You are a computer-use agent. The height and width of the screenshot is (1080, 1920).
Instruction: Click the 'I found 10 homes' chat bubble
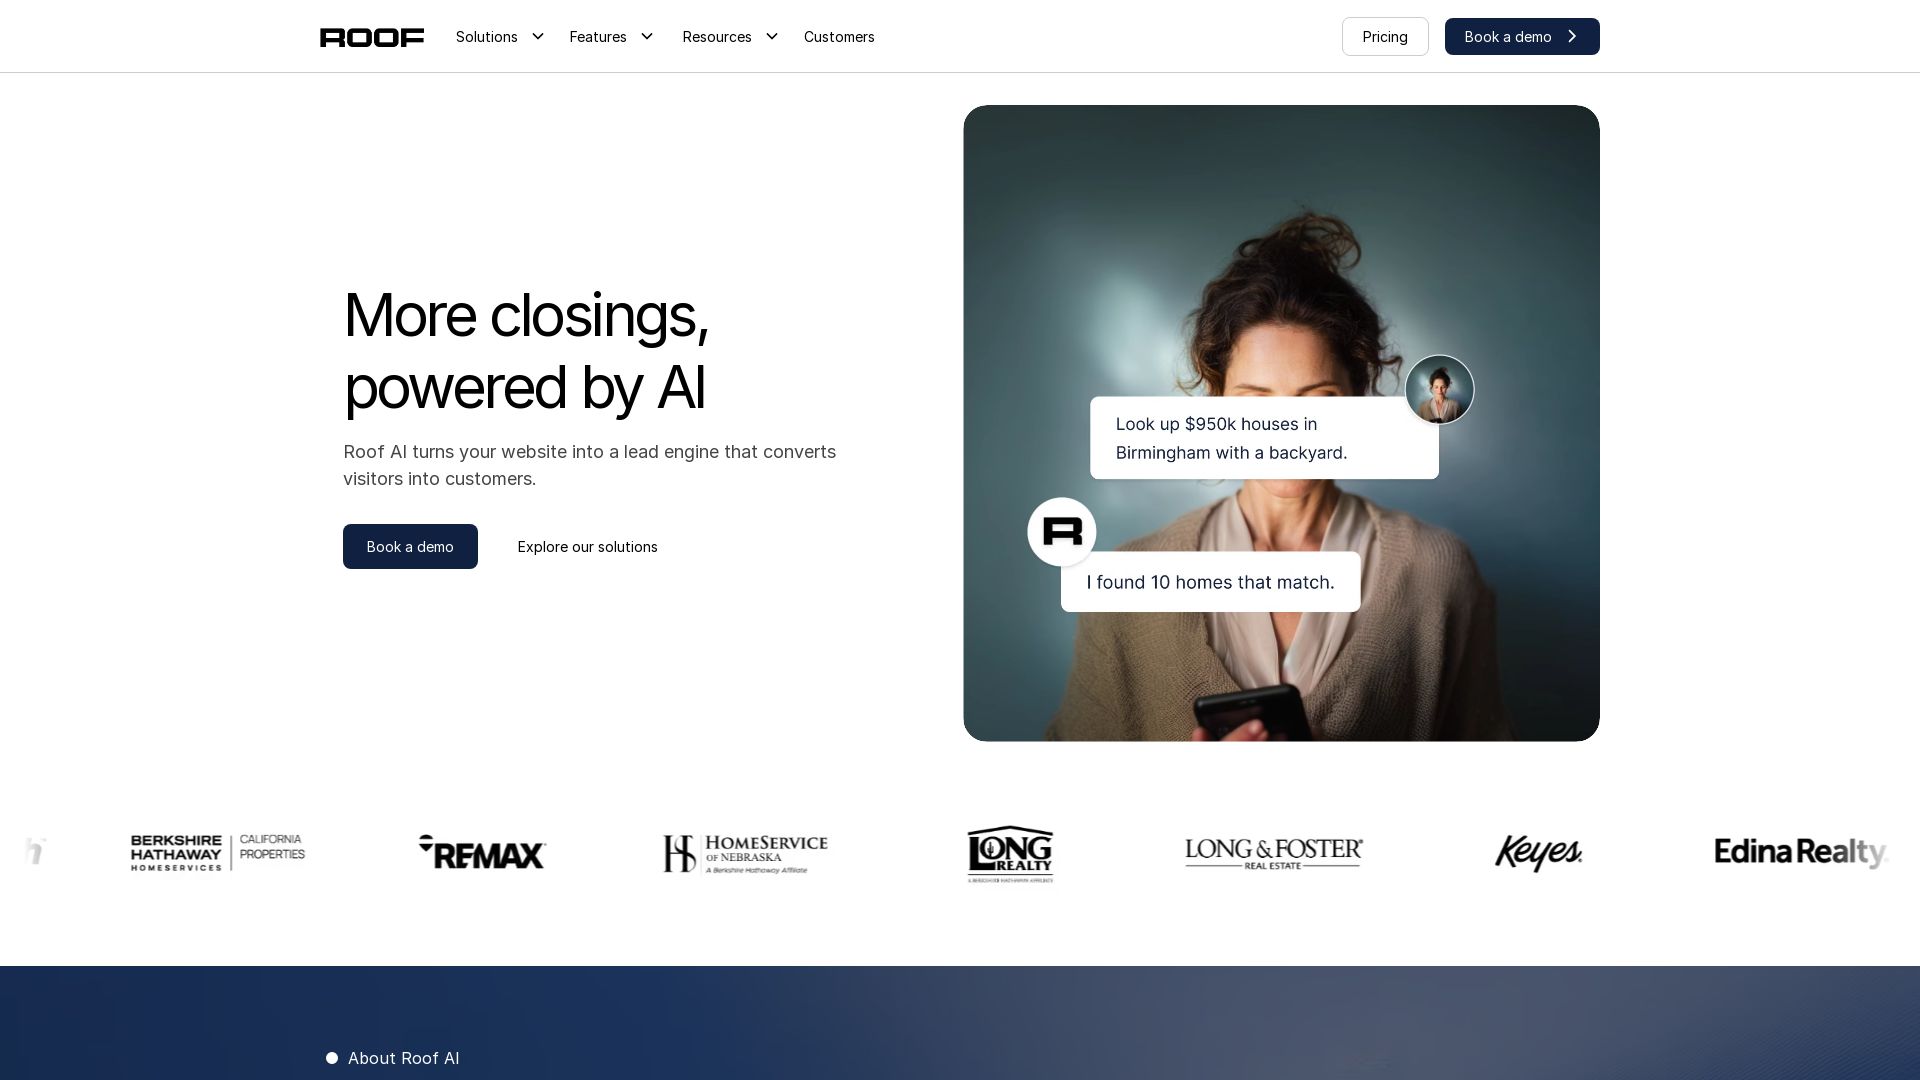(x=1210, y=582)
